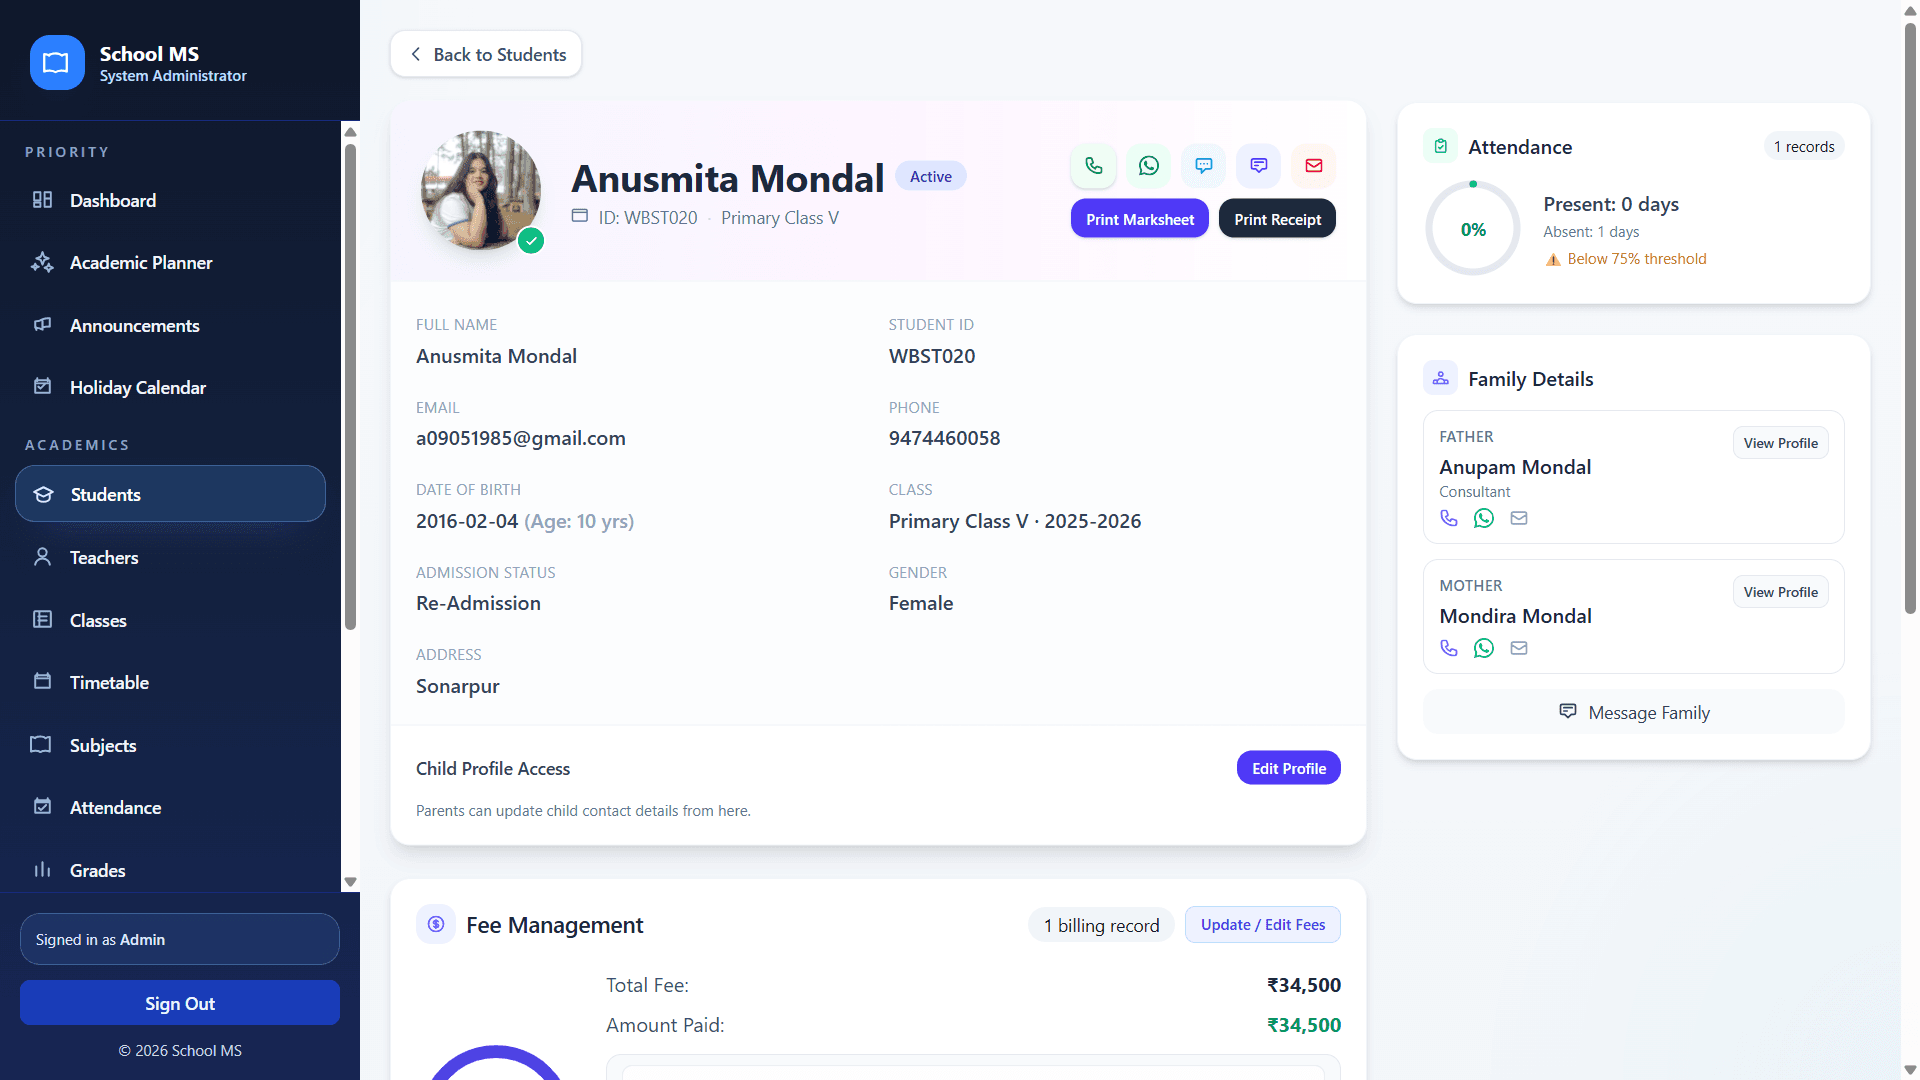Click the address value Sonarpur
The height and width of the screenshot is (1080, 1920).
point(457,686)
